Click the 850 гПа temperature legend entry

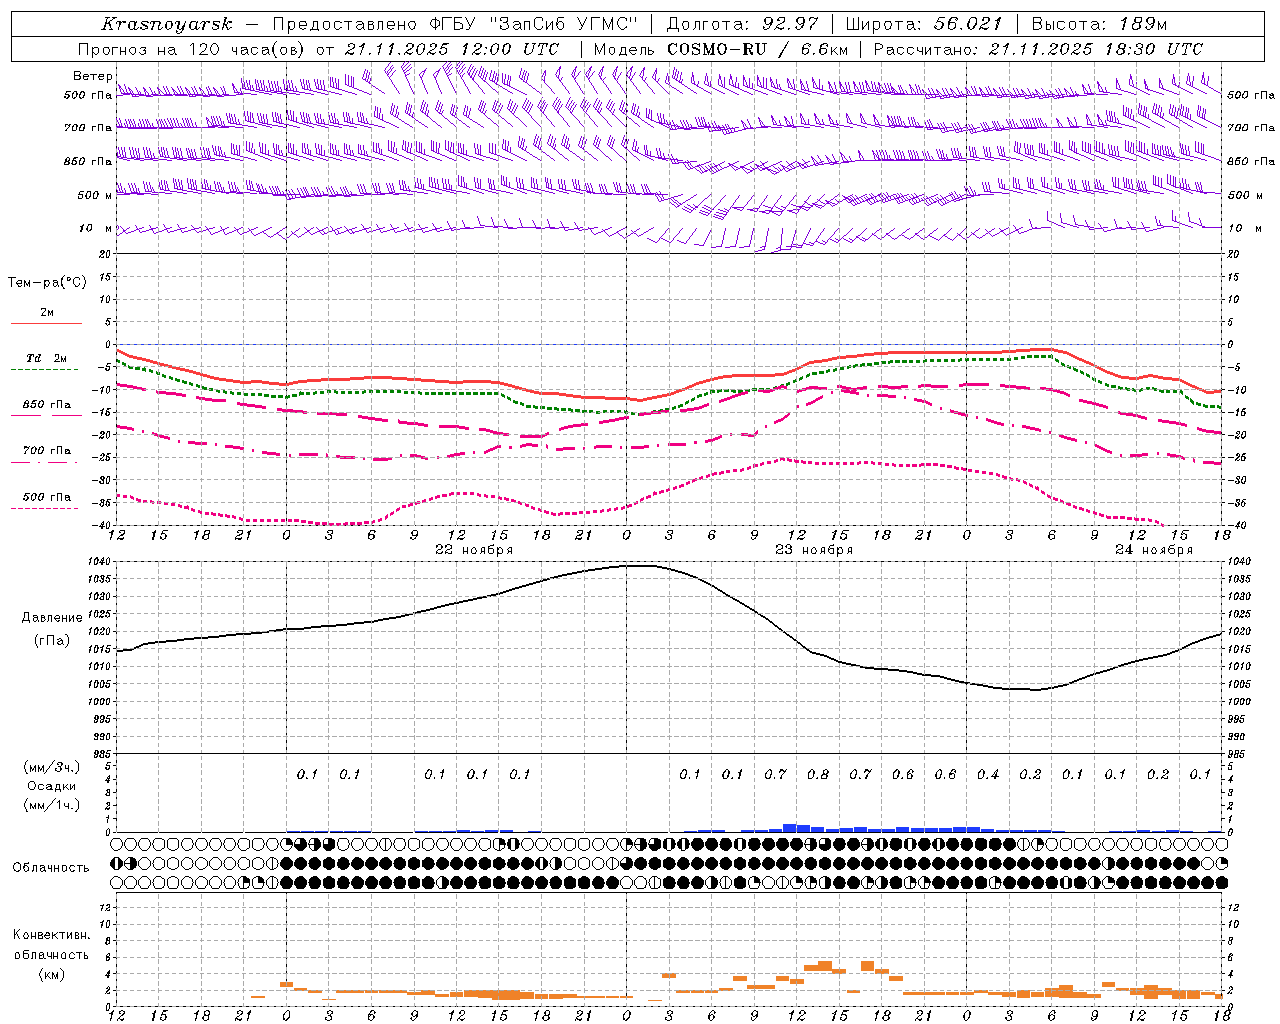tap(46, 405)
